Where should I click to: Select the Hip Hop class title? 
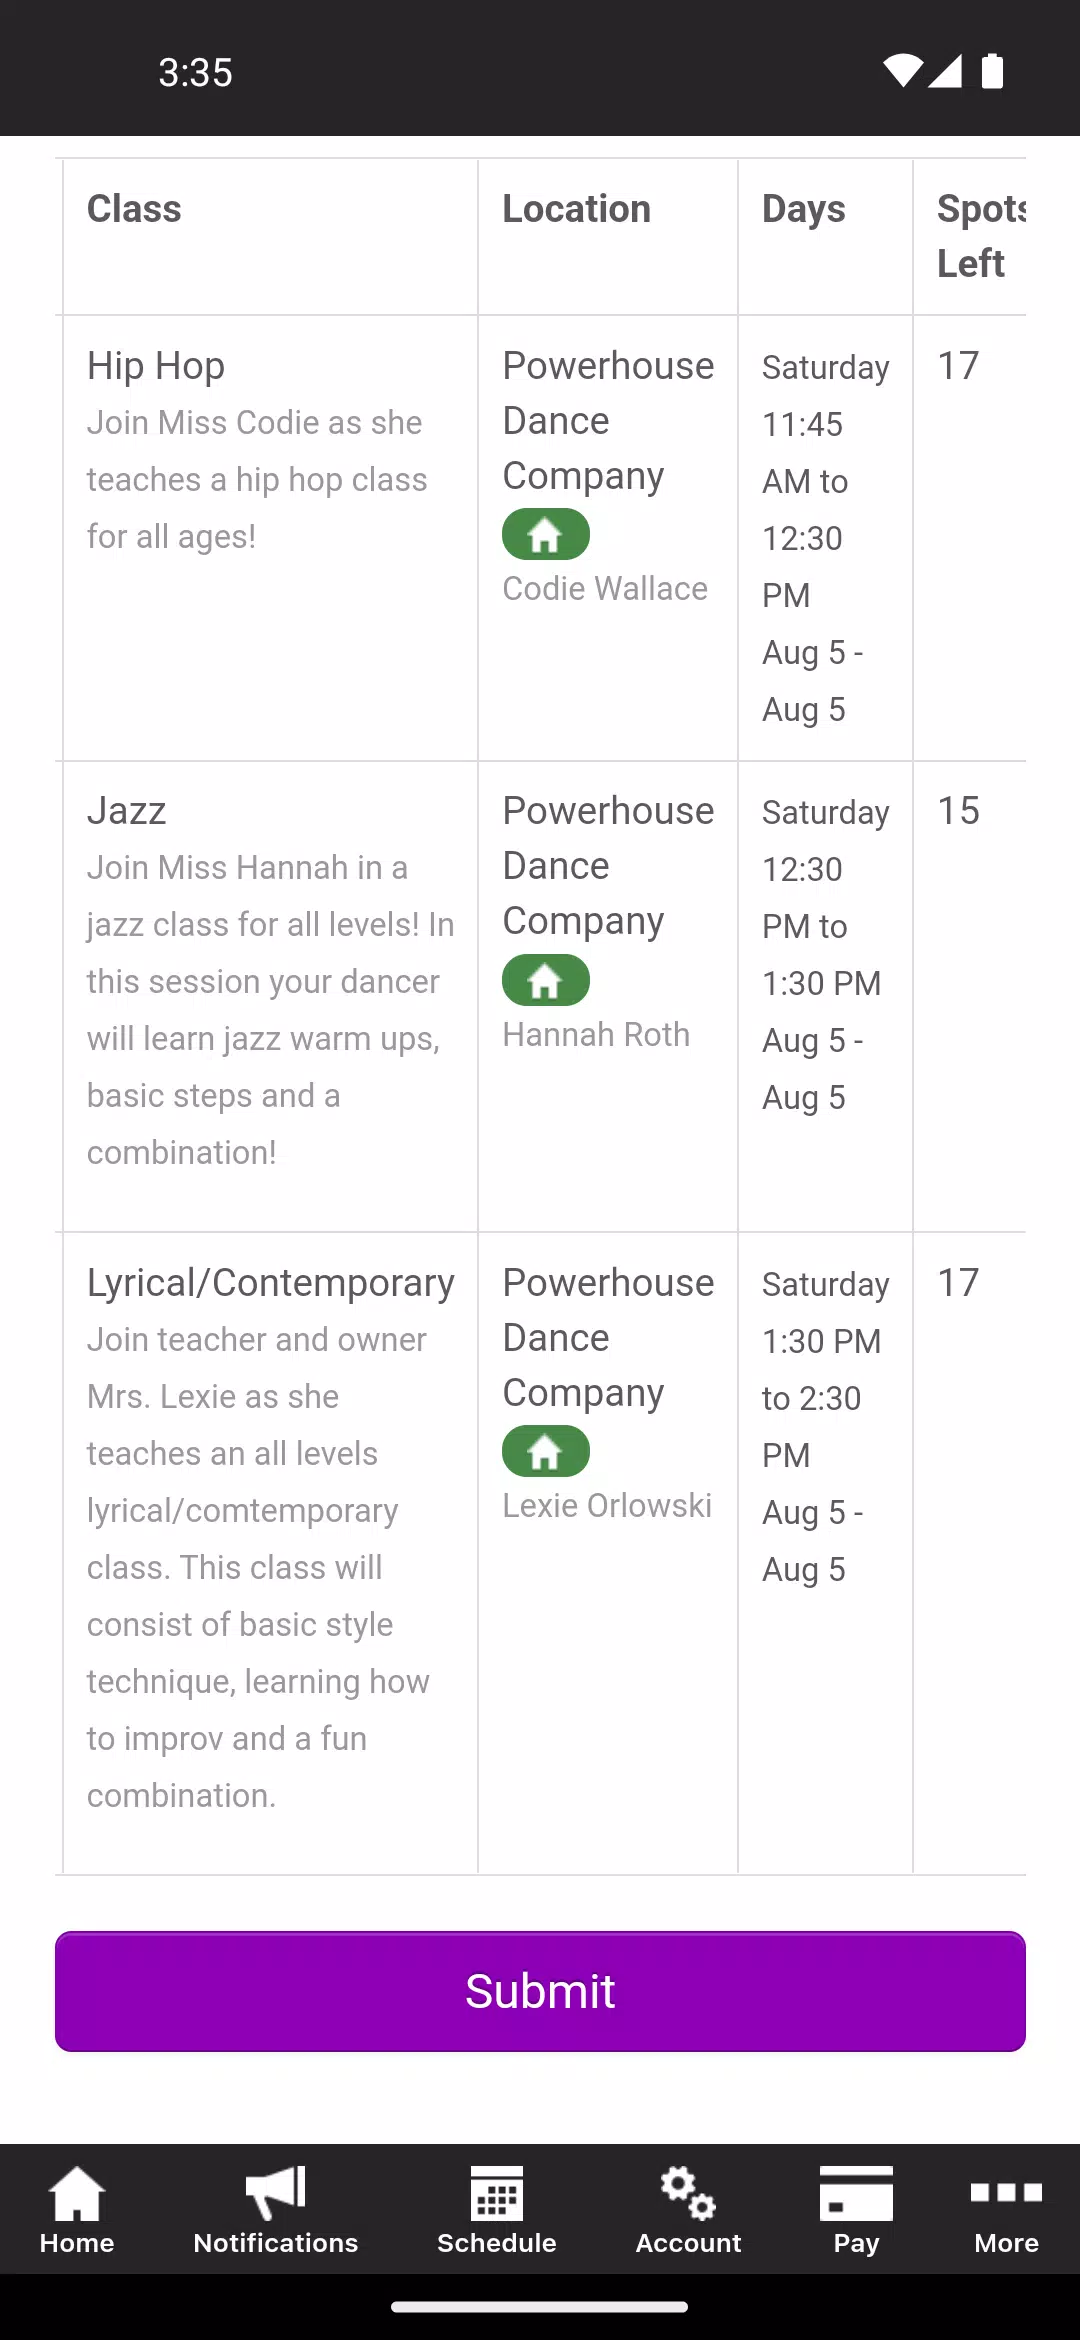[156, 366]
